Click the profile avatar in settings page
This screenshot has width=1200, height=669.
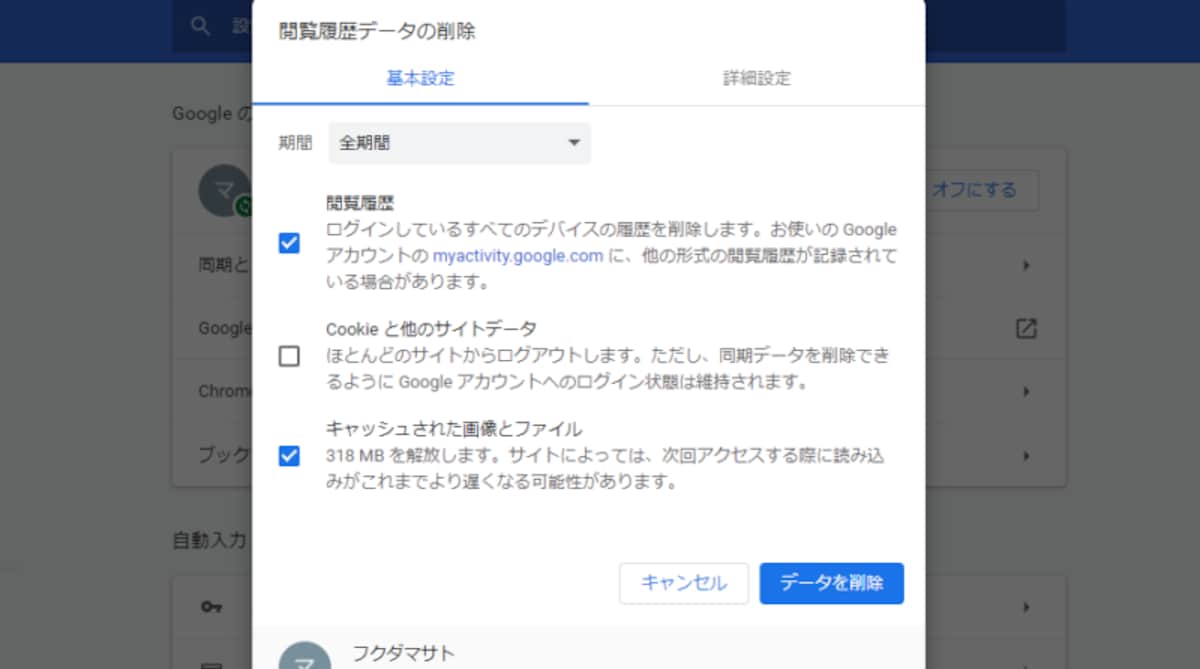(224, 190)
